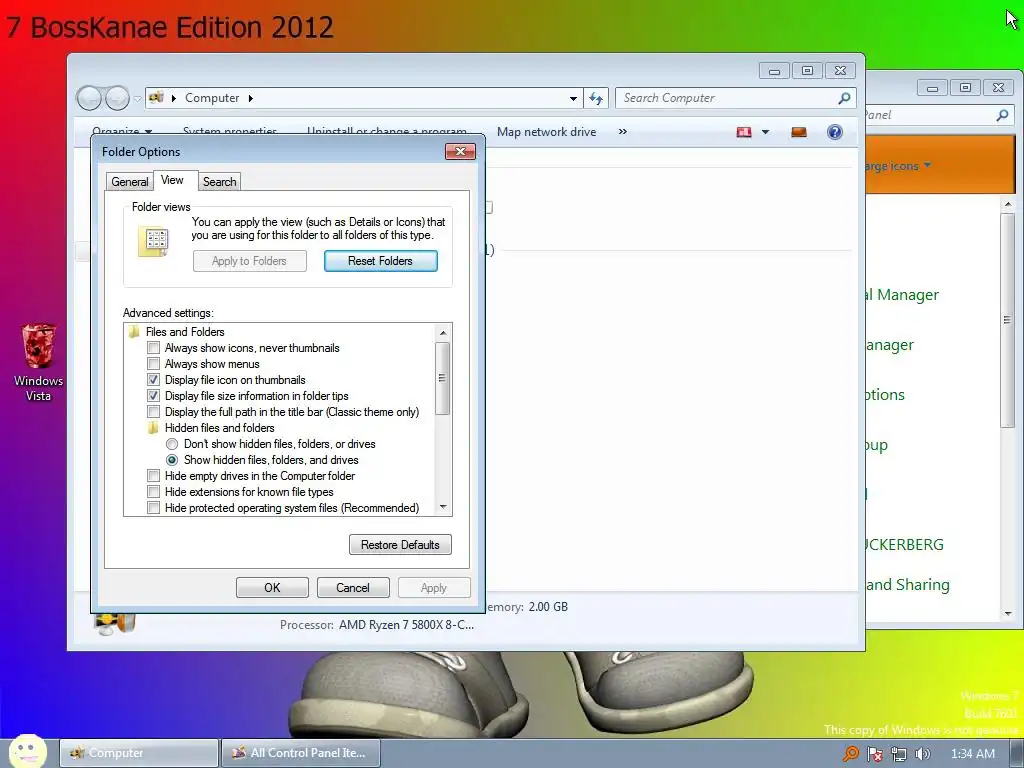
Task: Switch to the Computer taskbar button
Action: coord(139,753)
